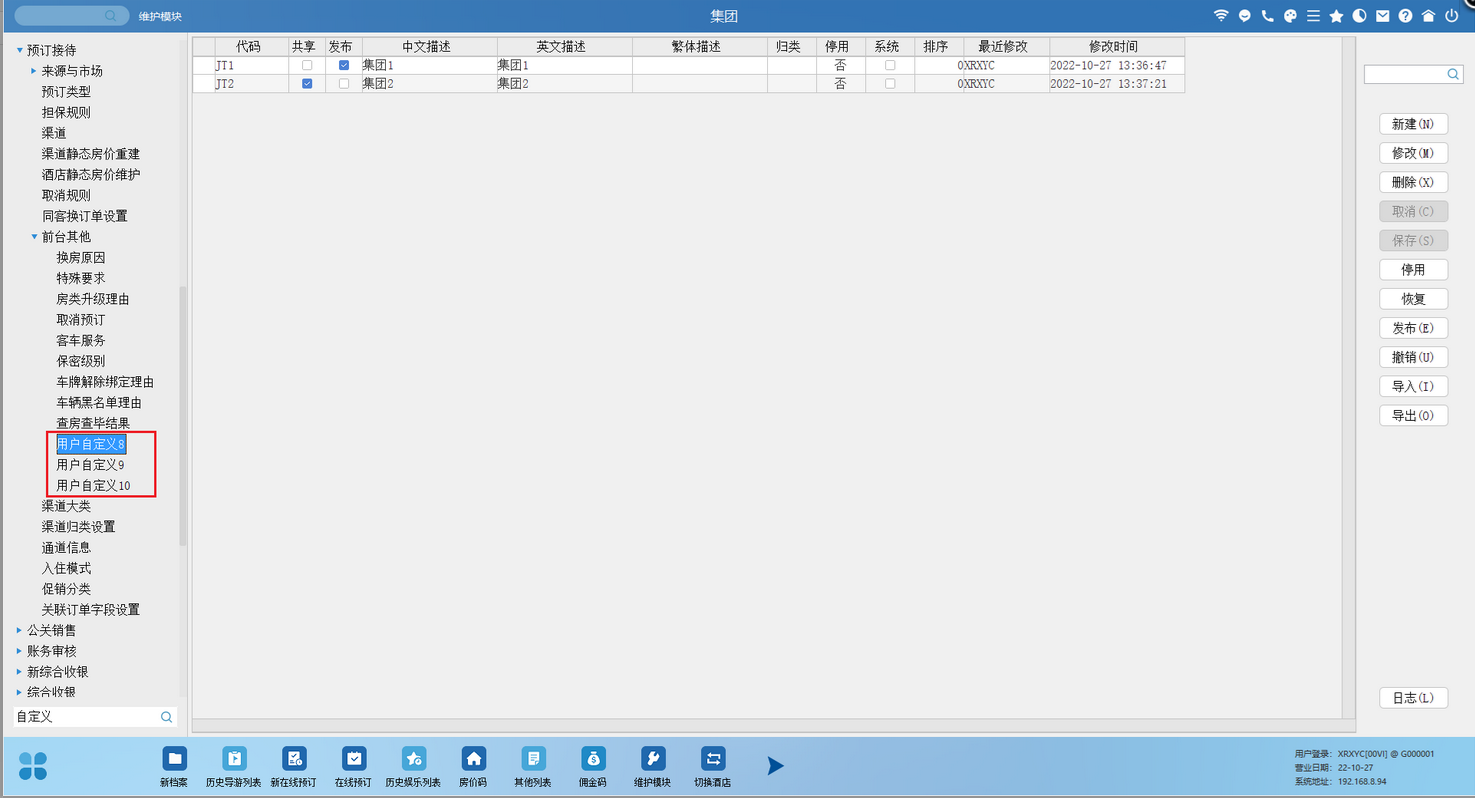Open the envelope mail icon
The image size is (1475, 798).
click(1382, 16)
